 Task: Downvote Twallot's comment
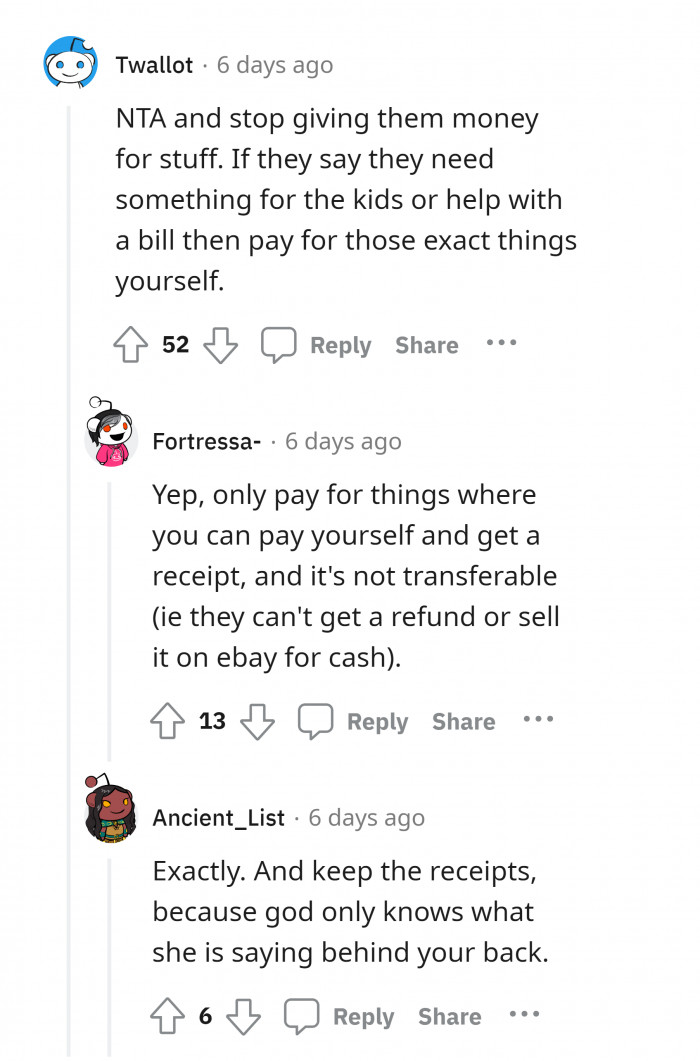[219, 344]
